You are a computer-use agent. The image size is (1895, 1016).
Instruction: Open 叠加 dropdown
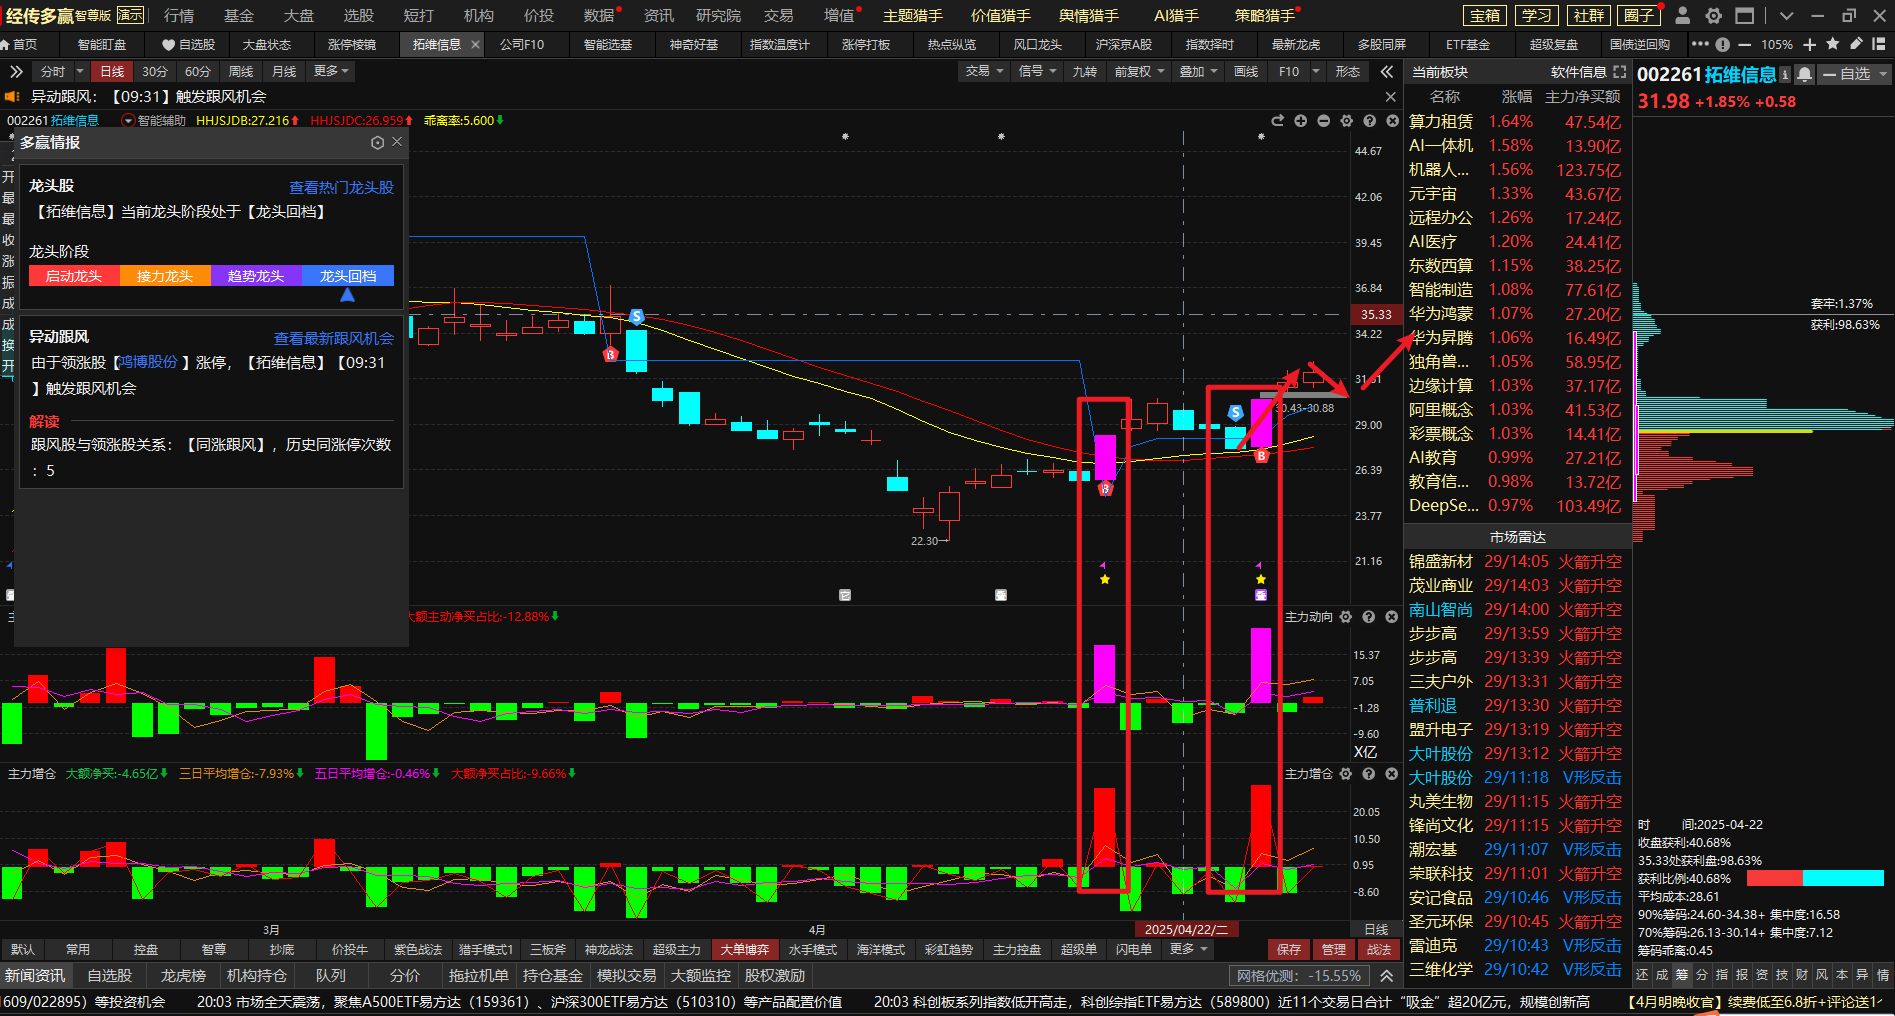1199,72
